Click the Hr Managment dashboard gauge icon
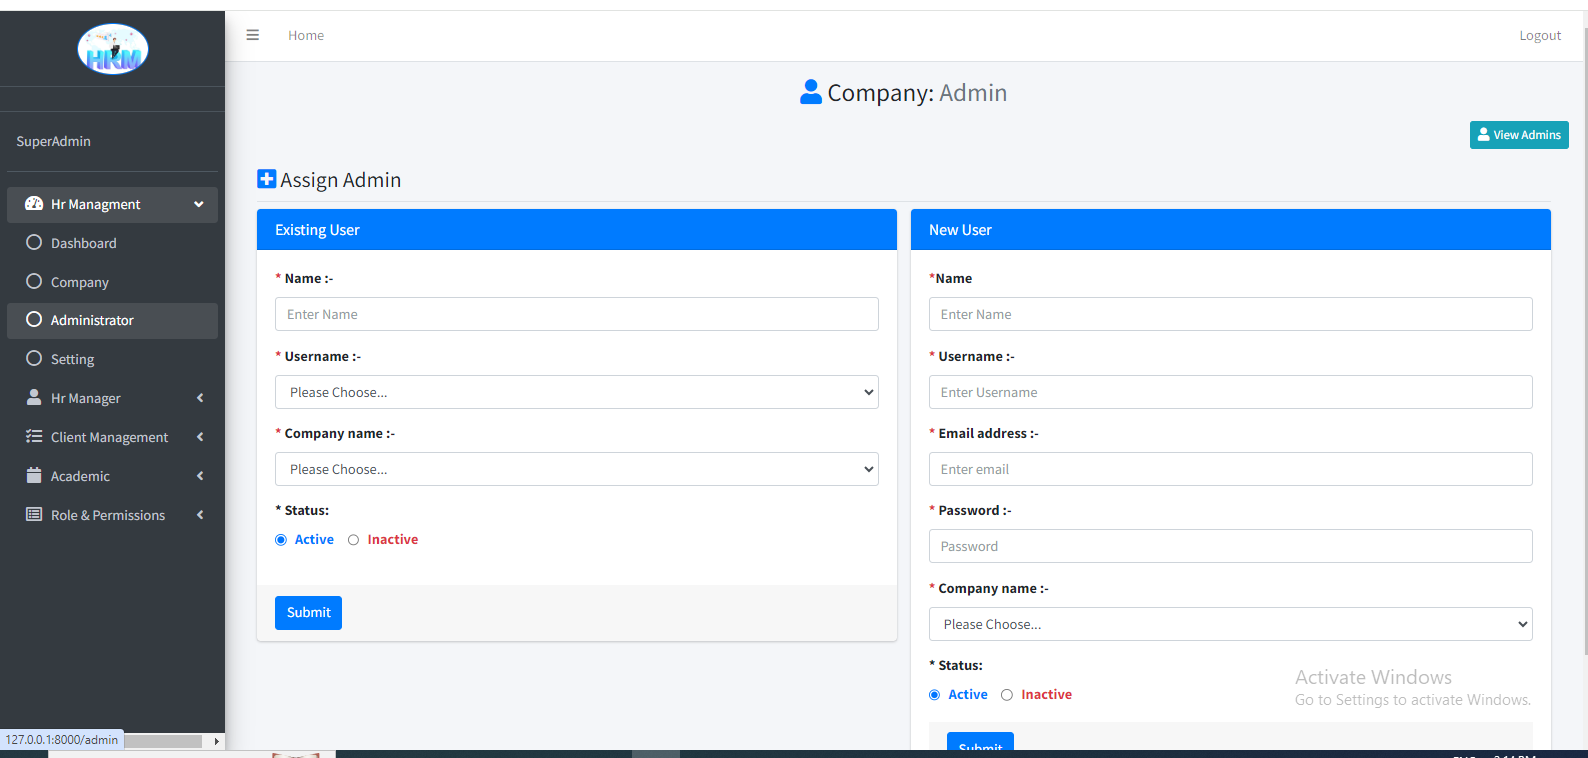 click(x=34, y=204)
